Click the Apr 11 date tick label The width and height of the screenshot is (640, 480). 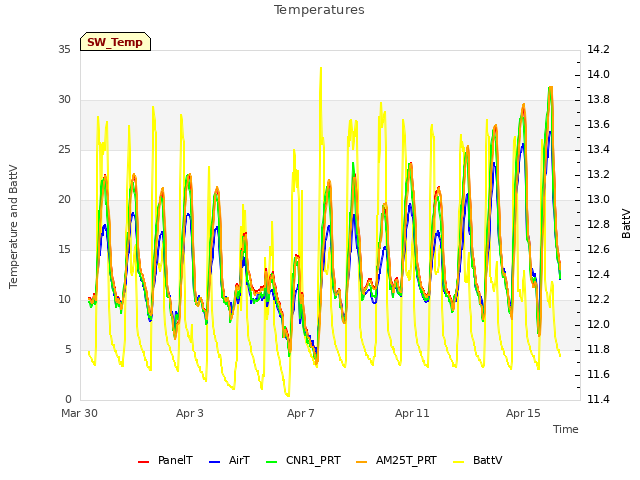412,413
